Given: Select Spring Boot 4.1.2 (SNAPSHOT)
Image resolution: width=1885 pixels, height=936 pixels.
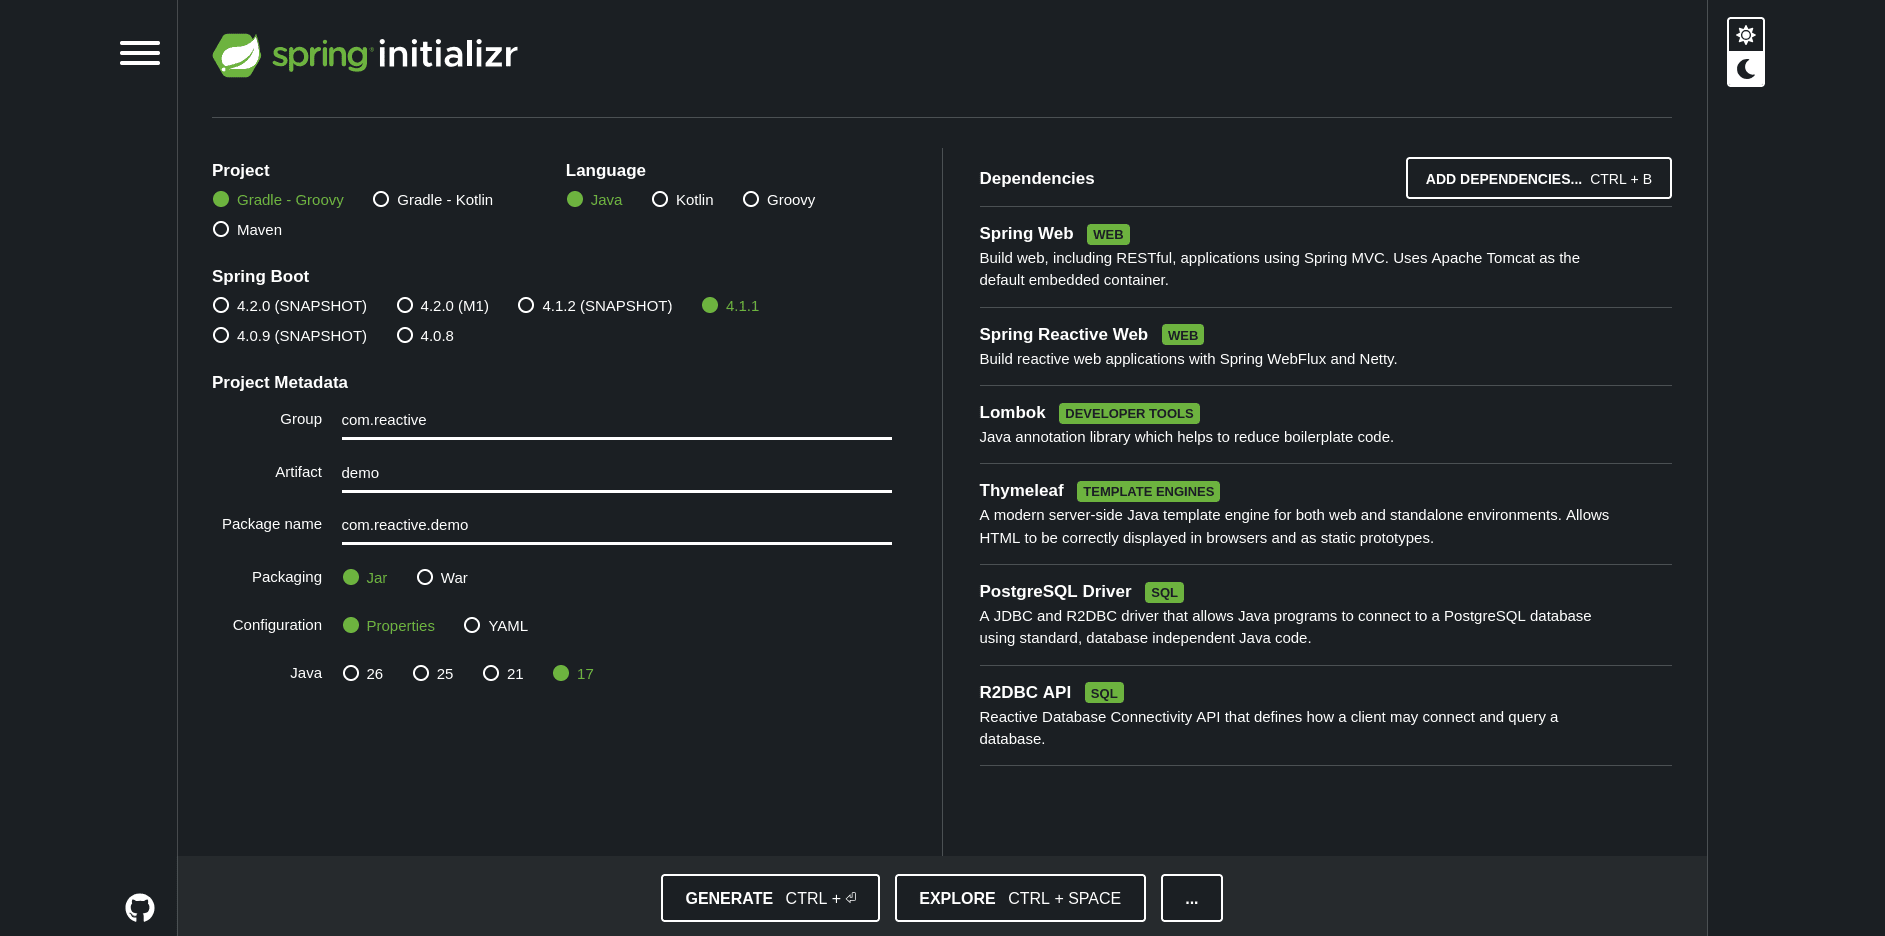Looking at the screenshot, I should [595, 306].
